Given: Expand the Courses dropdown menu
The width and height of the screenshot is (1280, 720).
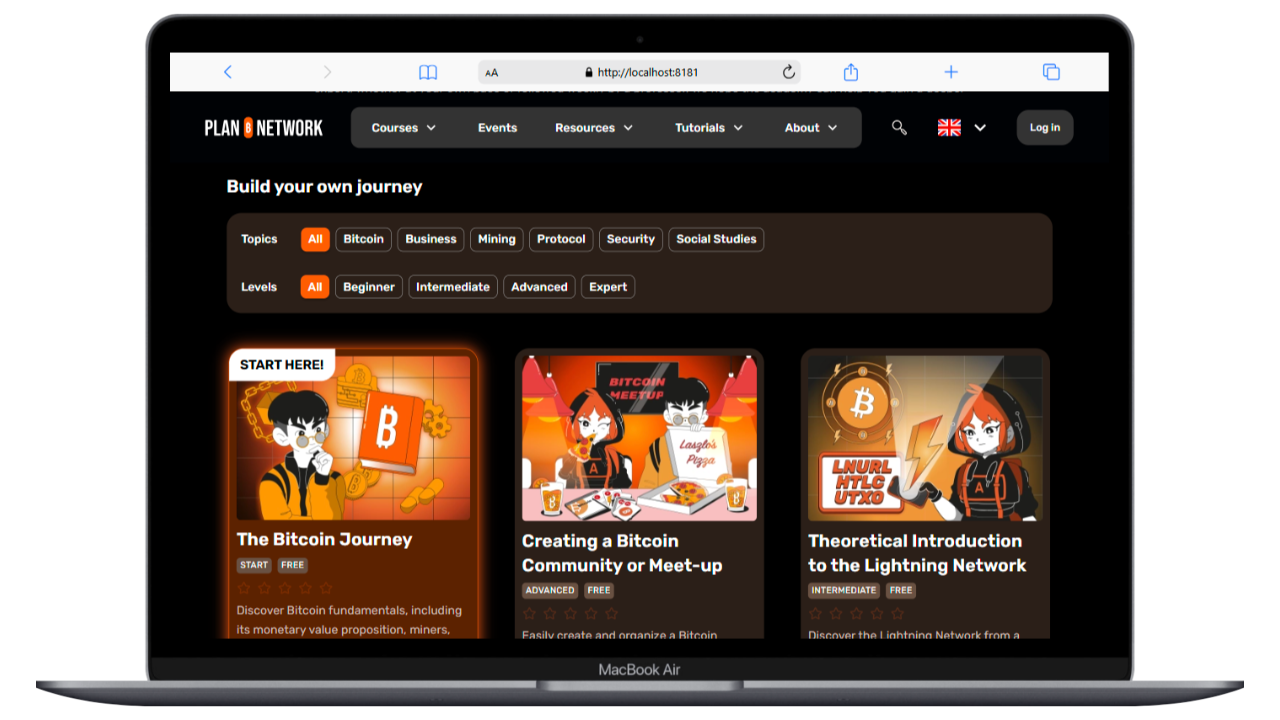Looking at the screenshot, I should pos(403,128).
